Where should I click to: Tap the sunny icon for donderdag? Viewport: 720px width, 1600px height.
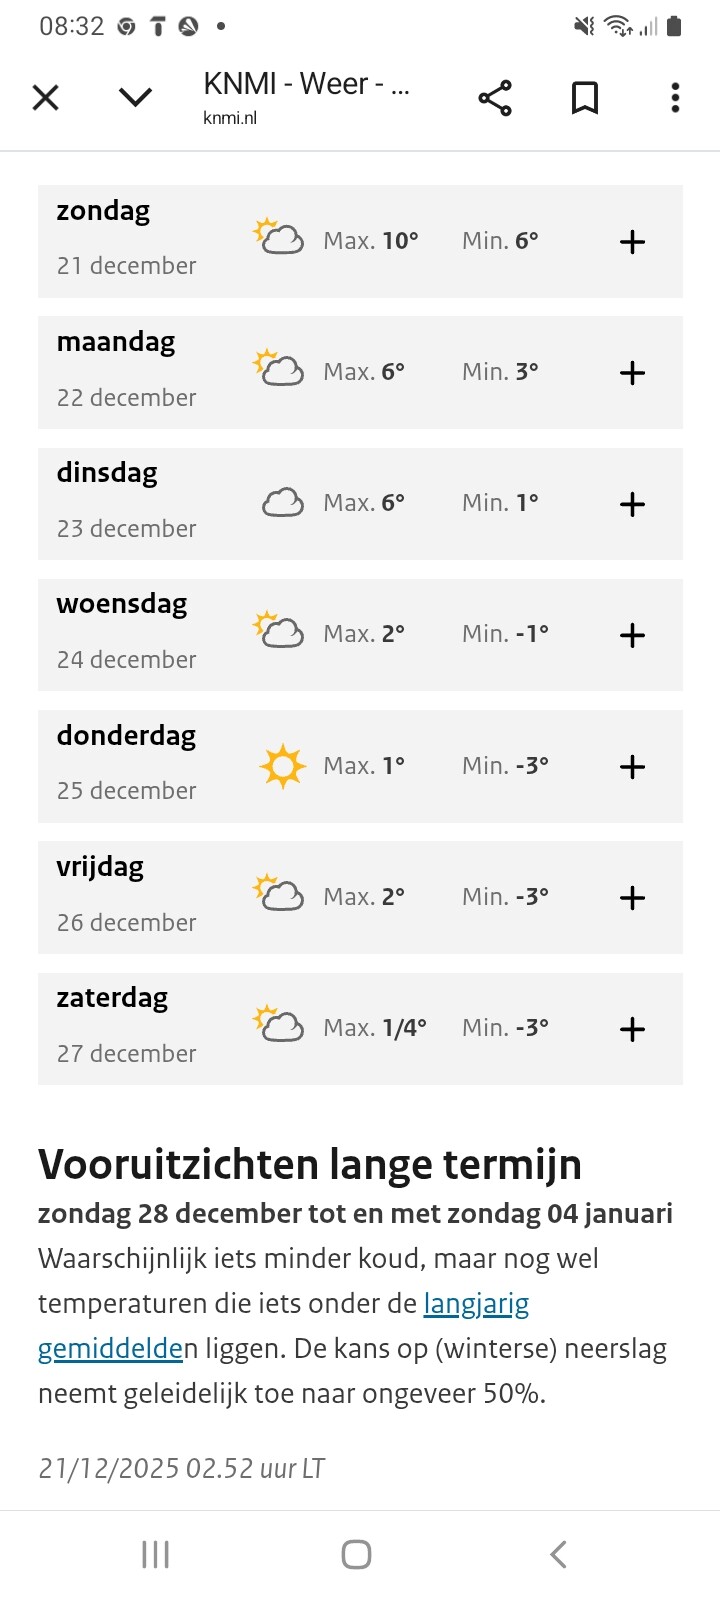click(x=282, y=767)
